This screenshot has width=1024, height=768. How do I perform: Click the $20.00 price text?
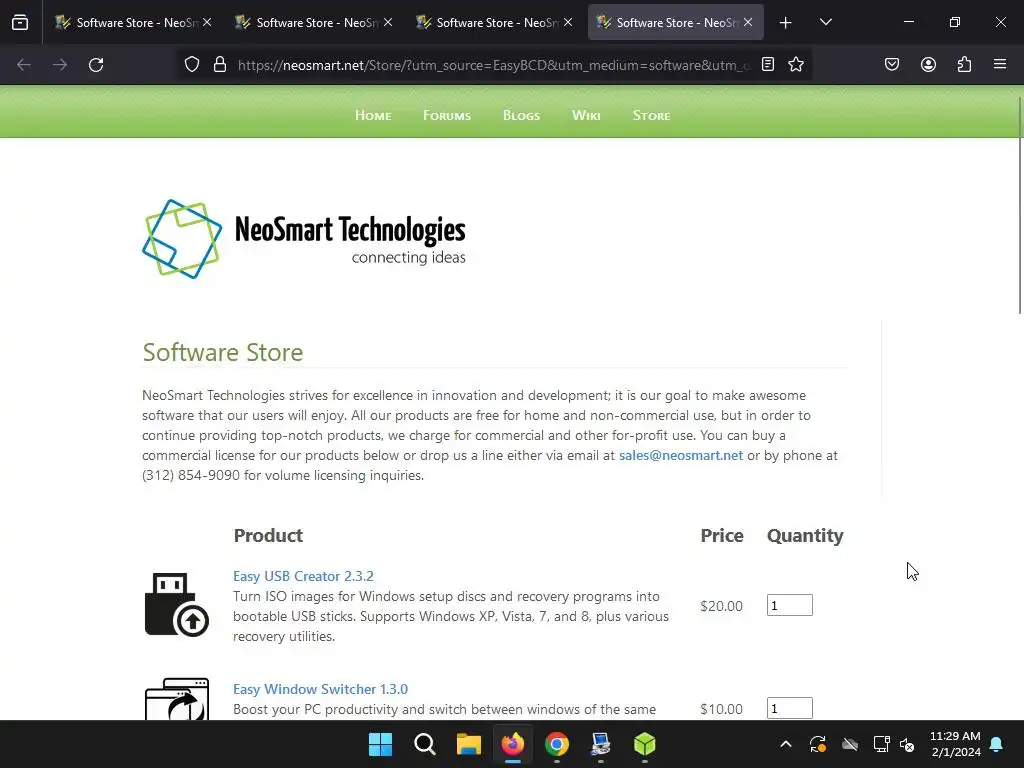click(721, 606)
